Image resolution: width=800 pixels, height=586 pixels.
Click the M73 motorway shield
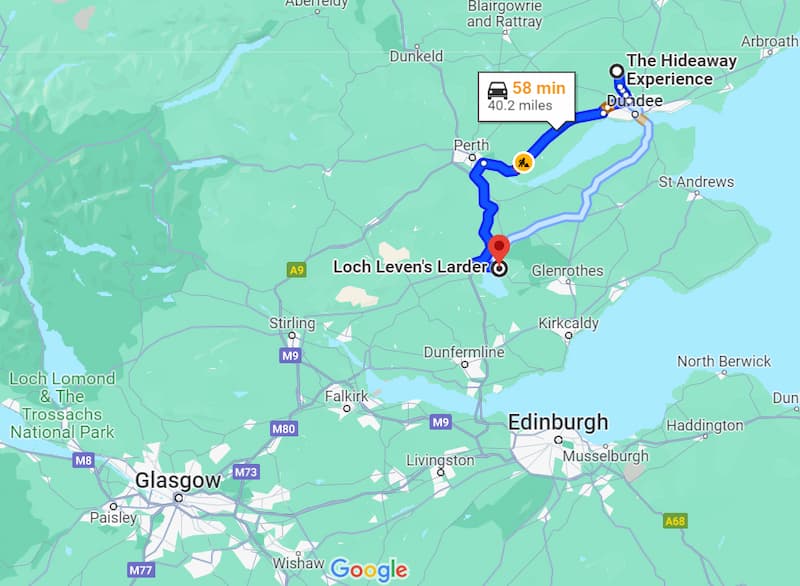[246, 472]
